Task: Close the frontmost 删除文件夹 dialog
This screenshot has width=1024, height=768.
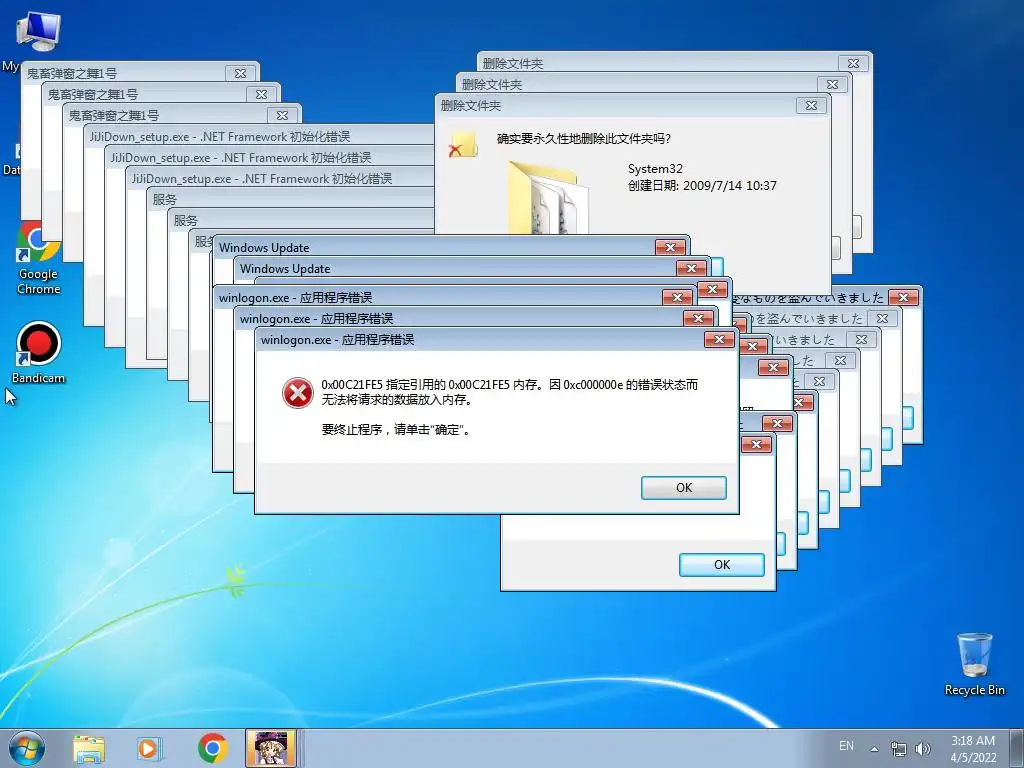Action: tap(811, 105)
